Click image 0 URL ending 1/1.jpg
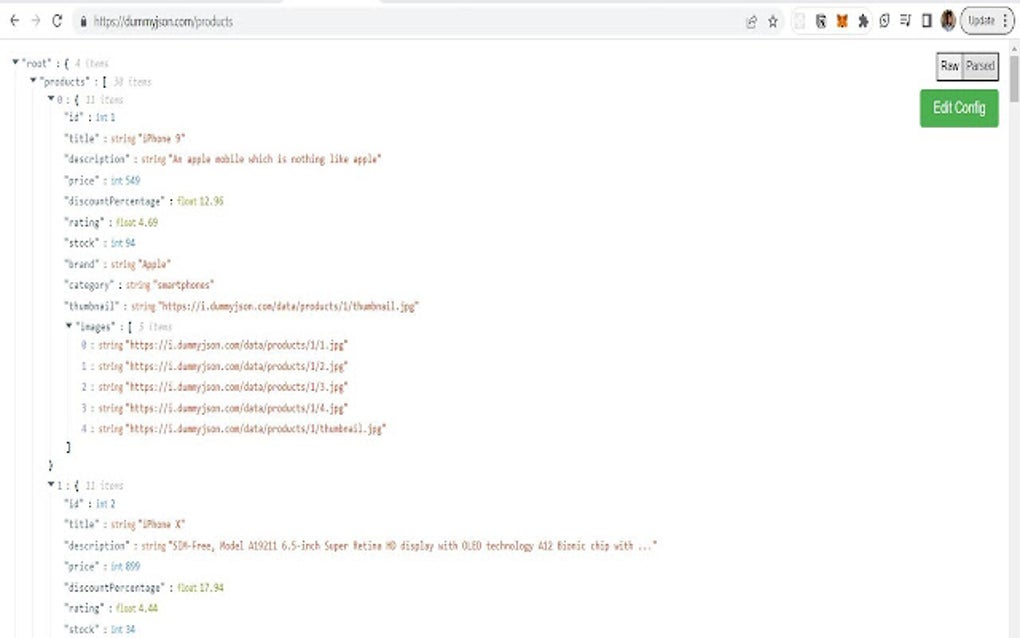The height and width of the screenshot is (638, 1020). [x=236, y=345]
